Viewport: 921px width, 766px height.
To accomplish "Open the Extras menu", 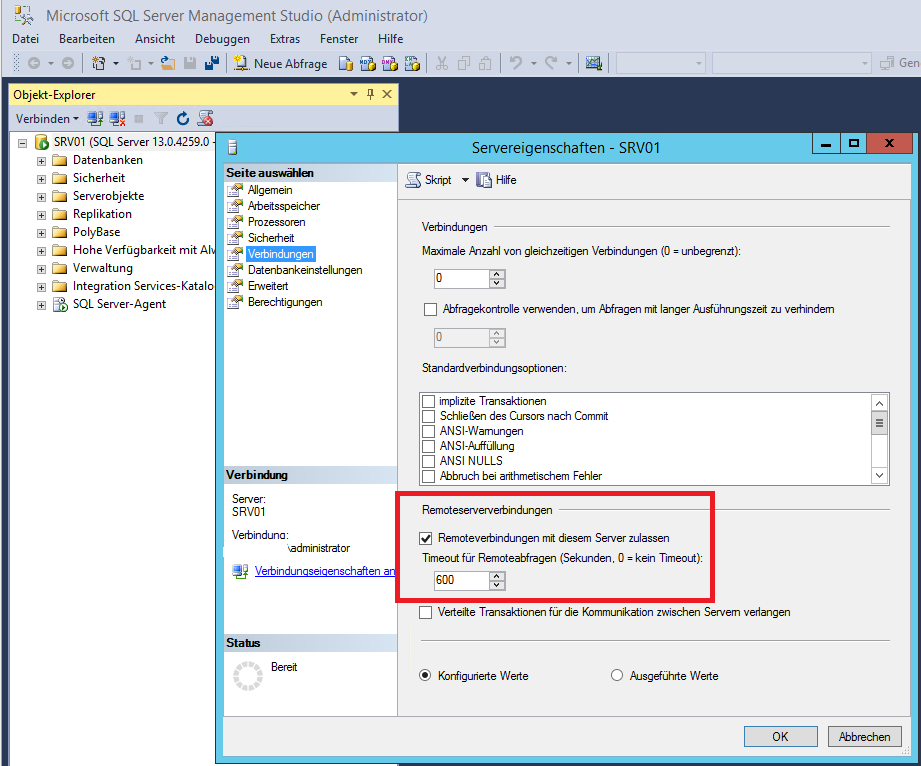I will tap(284, 39).
